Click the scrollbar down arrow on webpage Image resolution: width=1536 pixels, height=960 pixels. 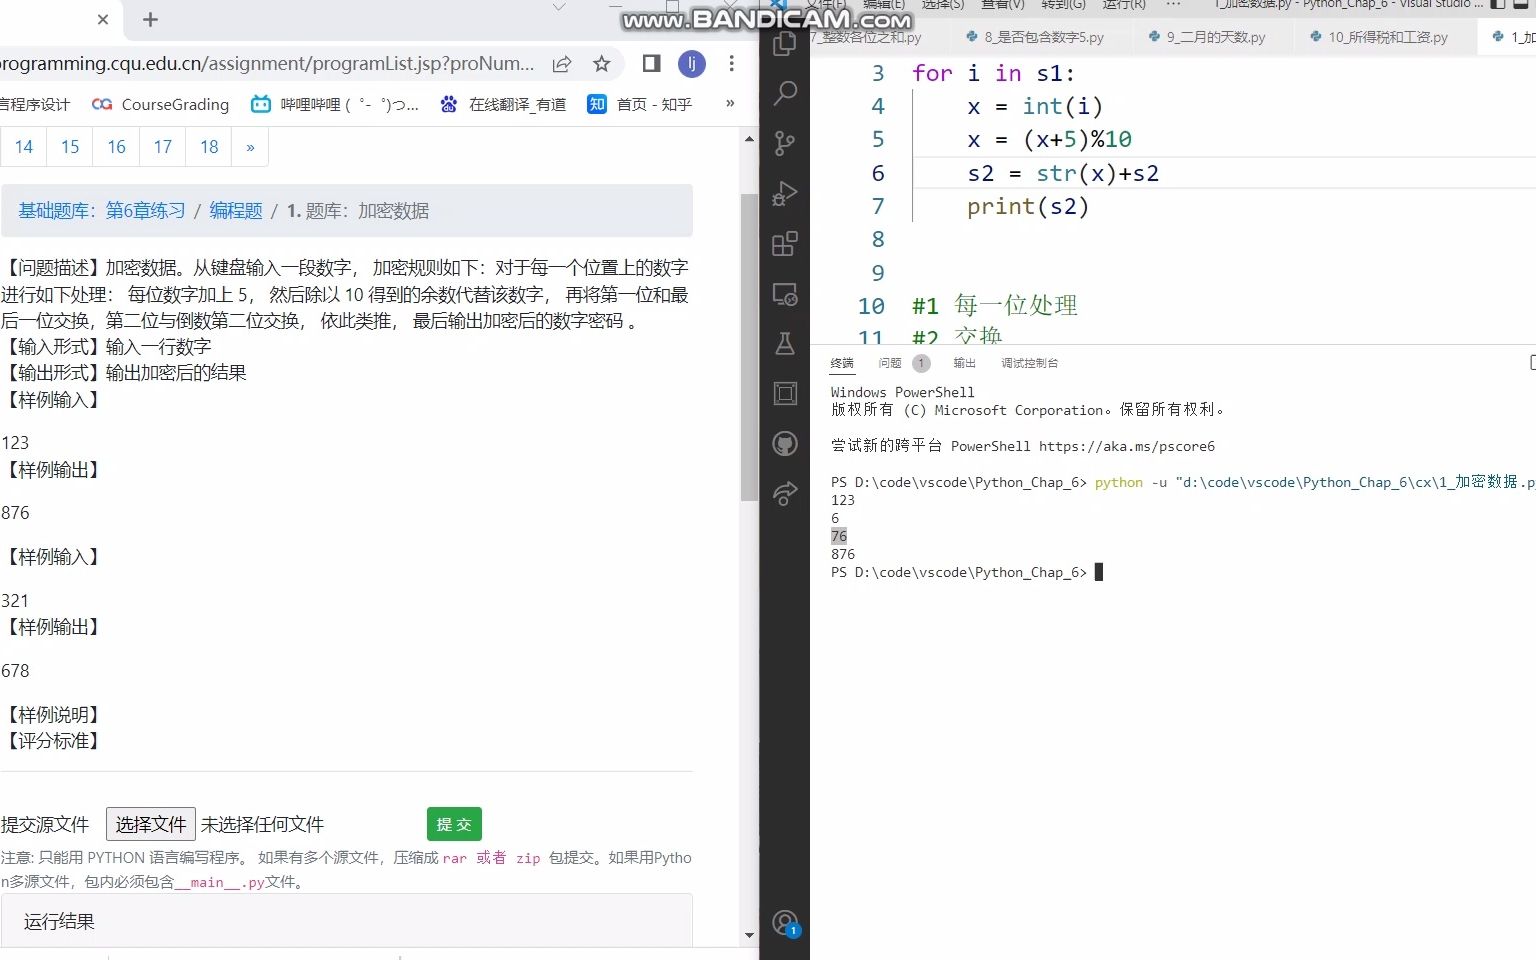749,936
